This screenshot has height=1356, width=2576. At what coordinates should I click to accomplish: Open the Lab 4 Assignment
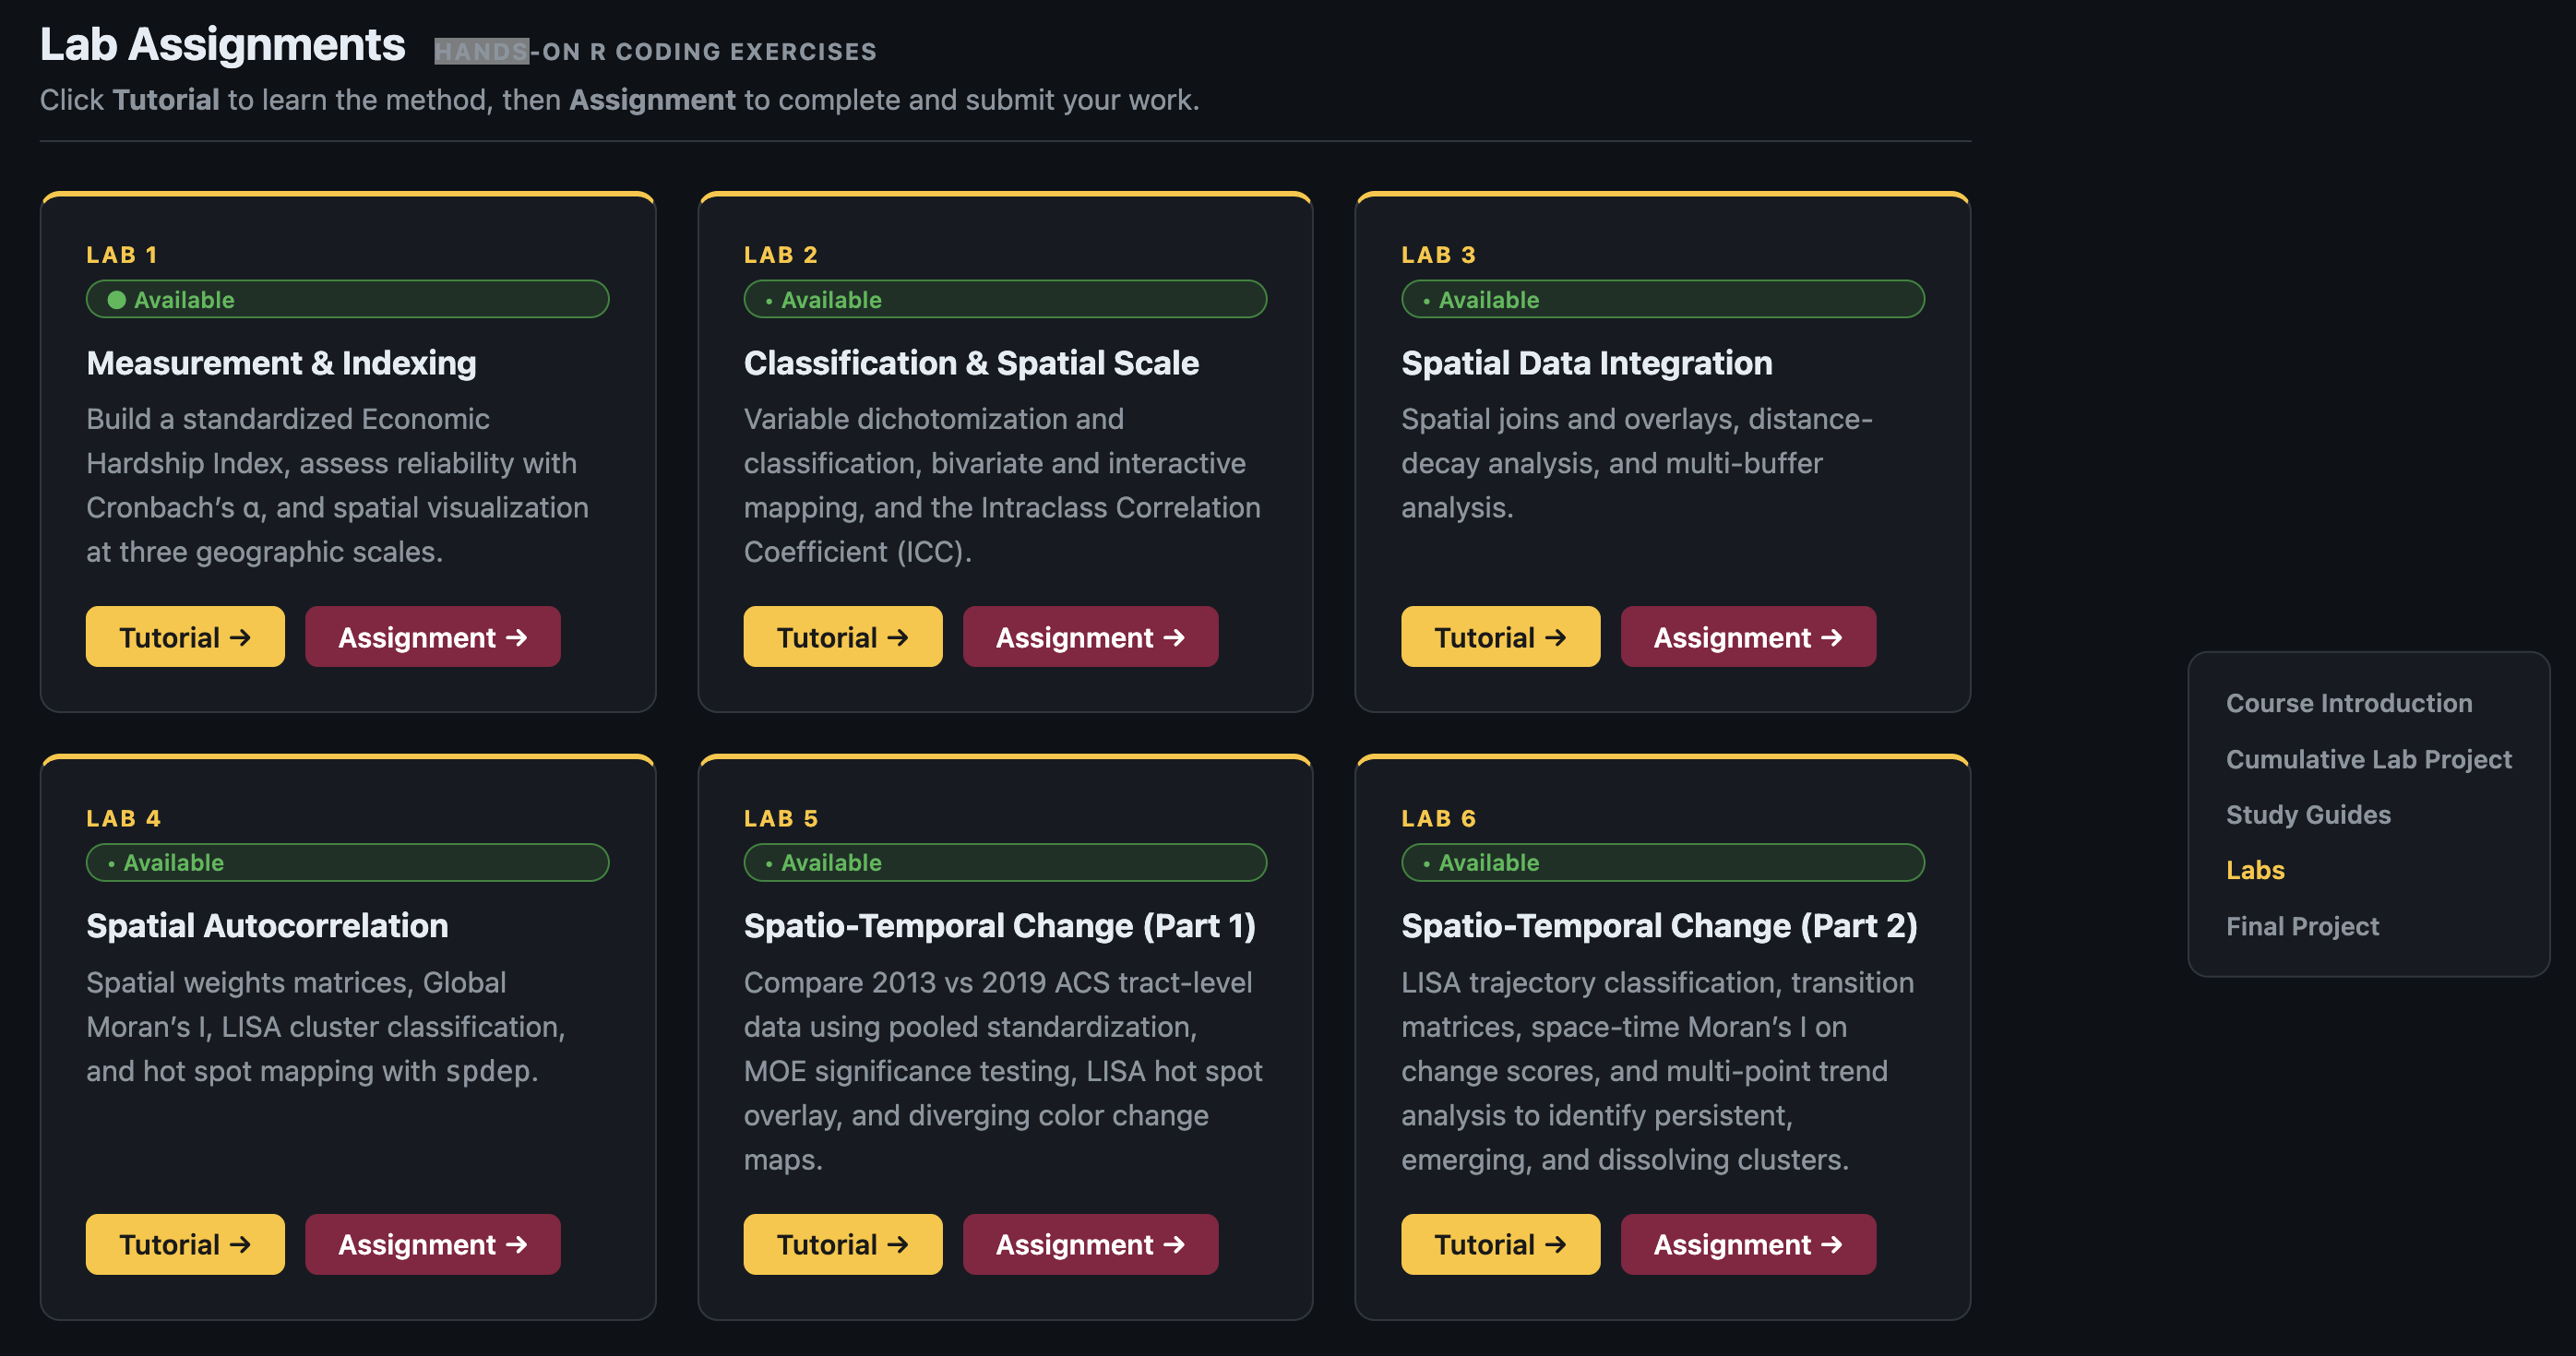[432, 1244]
